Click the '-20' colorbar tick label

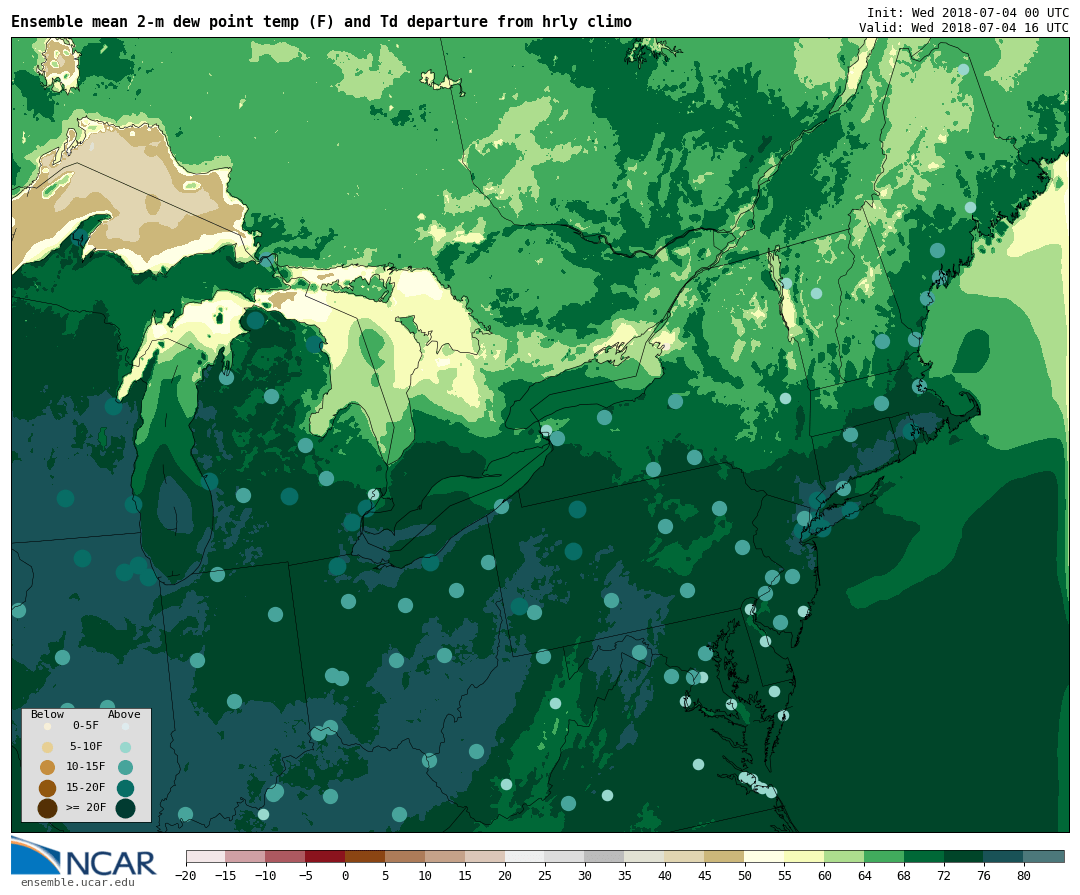coord(186,876)
